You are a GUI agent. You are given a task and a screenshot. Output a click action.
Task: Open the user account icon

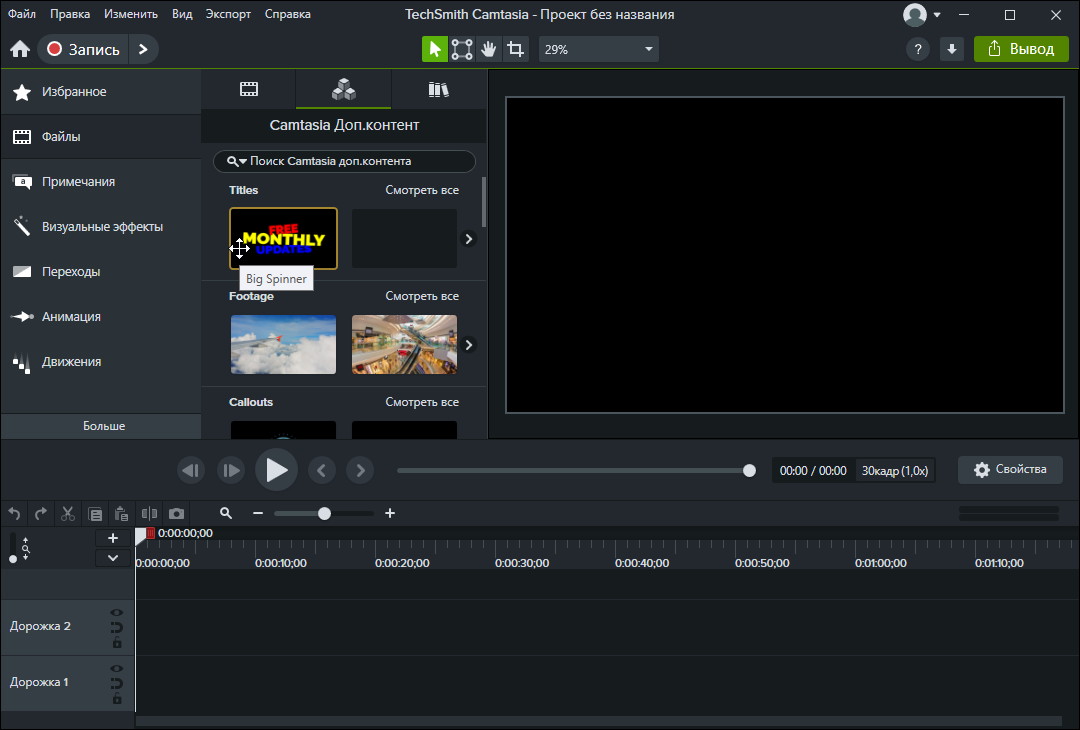915,14
